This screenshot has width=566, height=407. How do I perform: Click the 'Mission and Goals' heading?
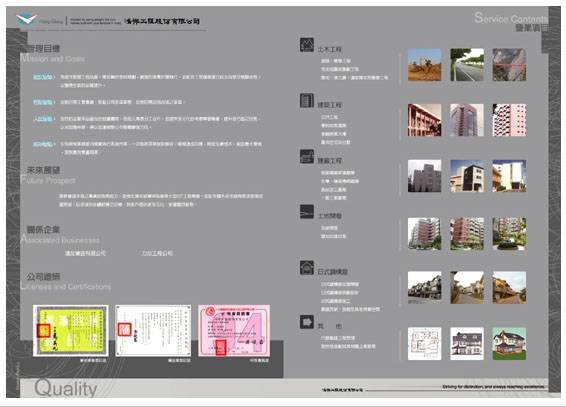(53, 59)
